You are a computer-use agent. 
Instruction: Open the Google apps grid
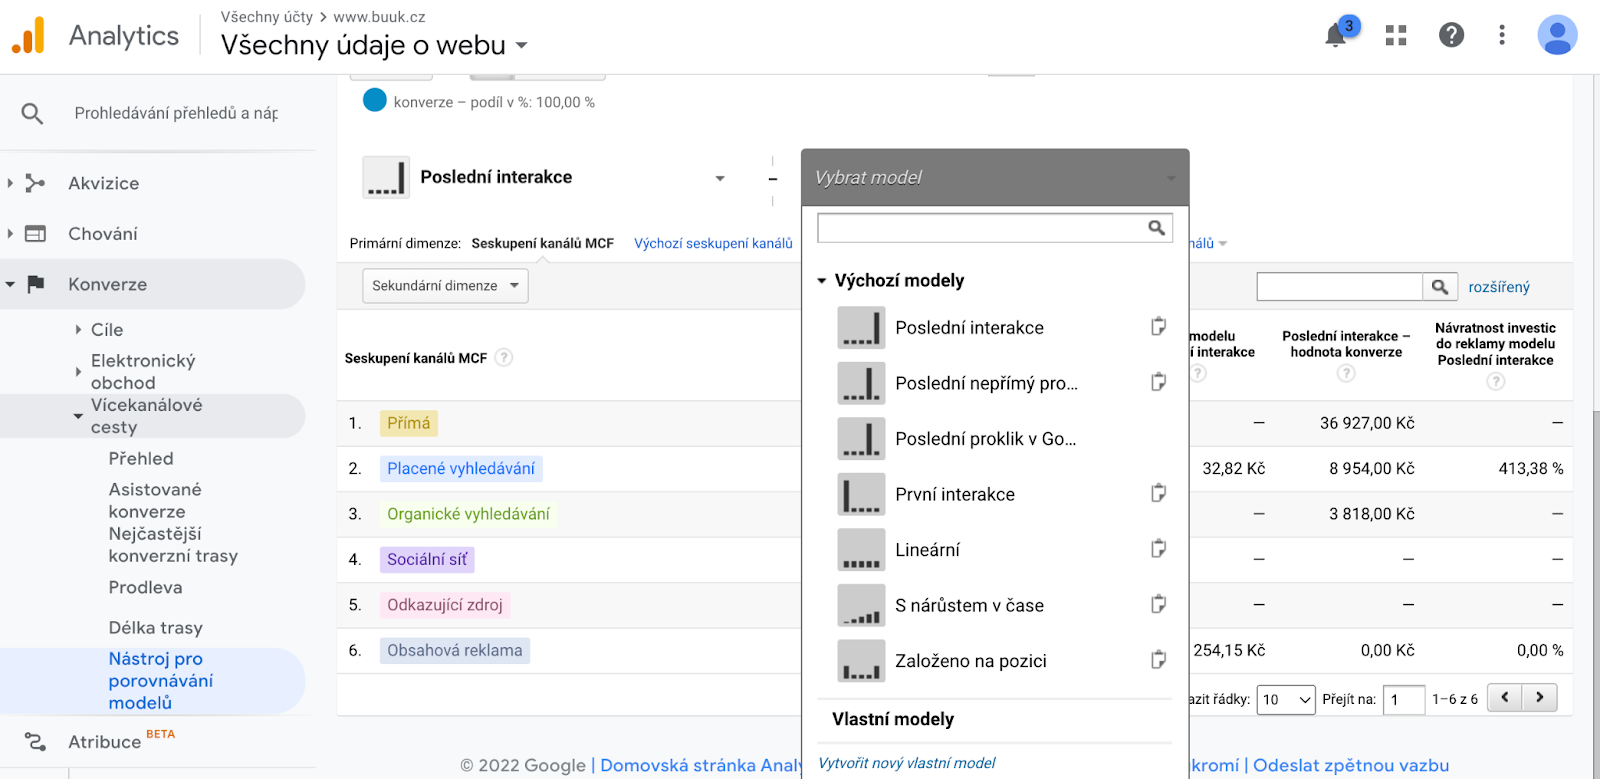1396,36
